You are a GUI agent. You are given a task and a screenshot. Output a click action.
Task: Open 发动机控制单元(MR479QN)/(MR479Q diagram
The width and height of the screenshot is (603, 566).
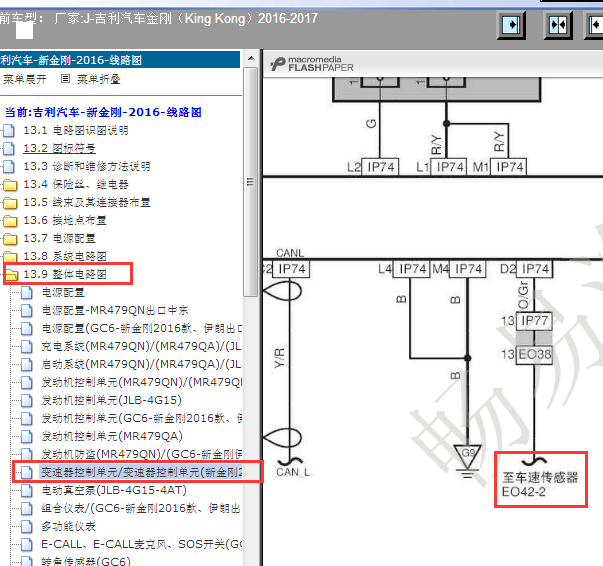click(x=142, y=382)
